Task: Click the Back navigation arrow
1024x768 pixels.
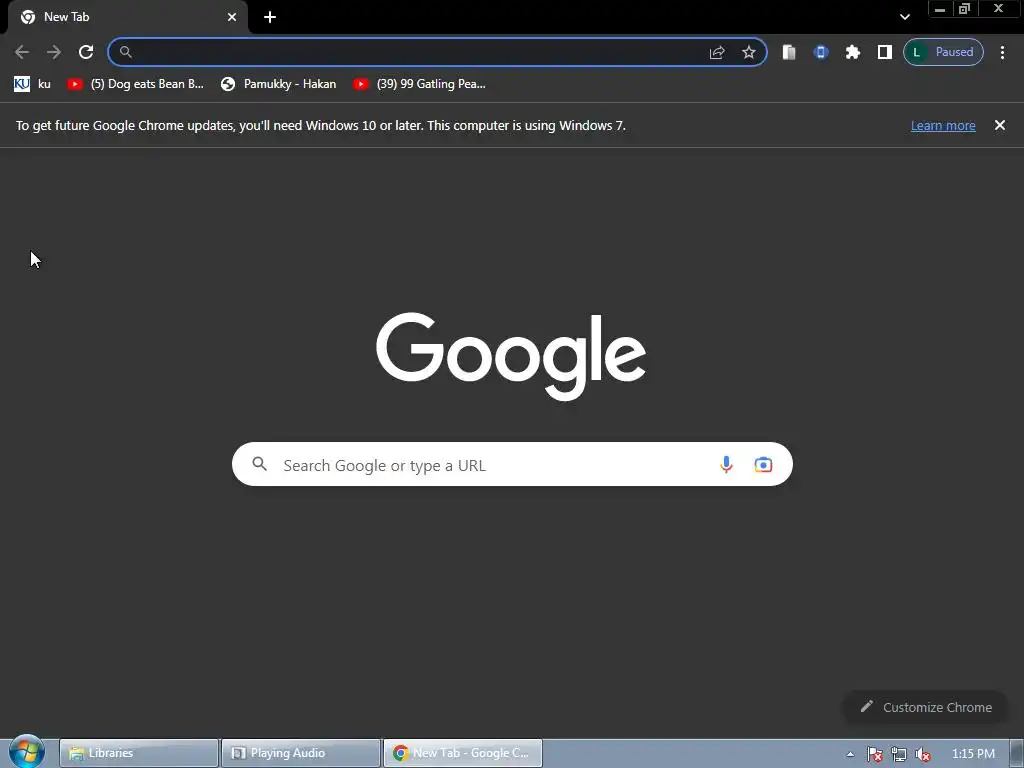Action: 22,52
